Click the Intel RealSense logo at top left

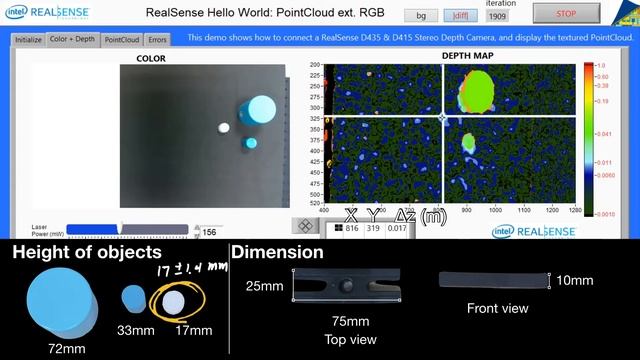point(47,12)
